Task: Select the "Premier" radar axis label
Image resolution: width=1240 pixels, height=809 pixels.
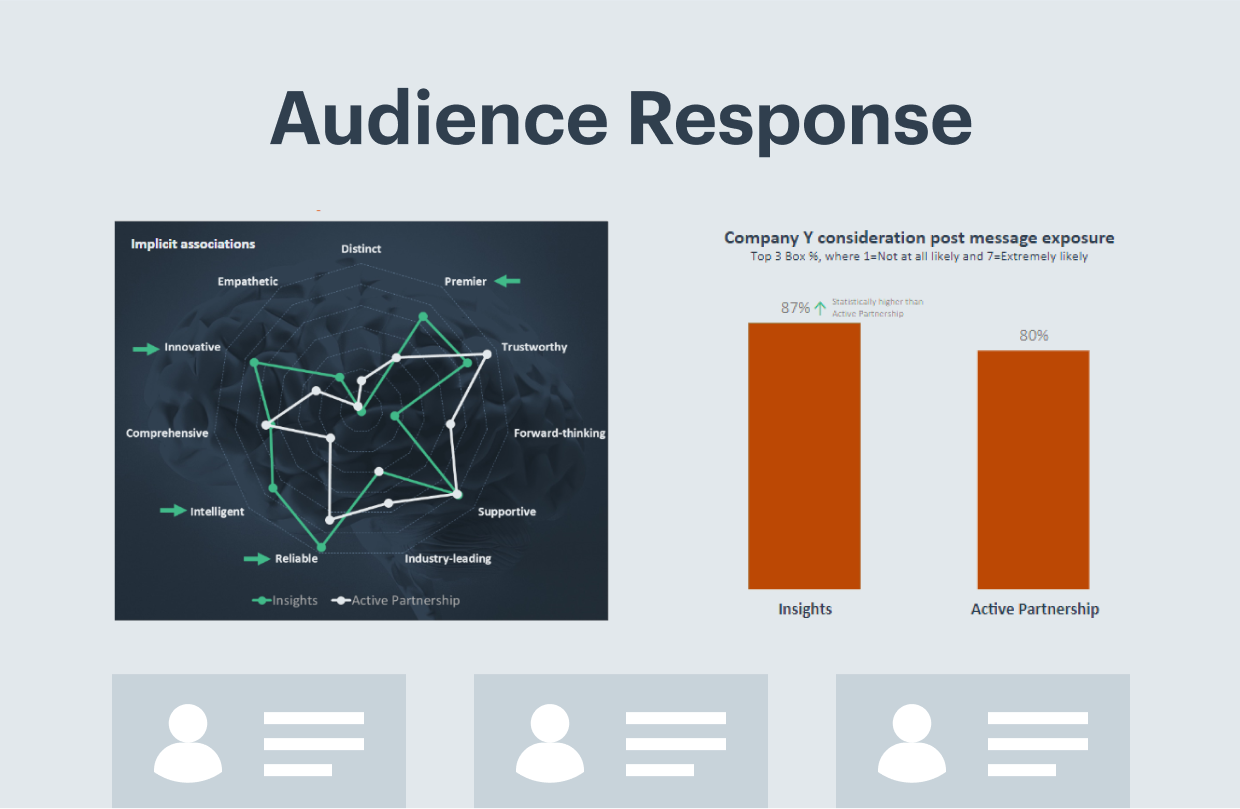Action: (x=466, y=282)
